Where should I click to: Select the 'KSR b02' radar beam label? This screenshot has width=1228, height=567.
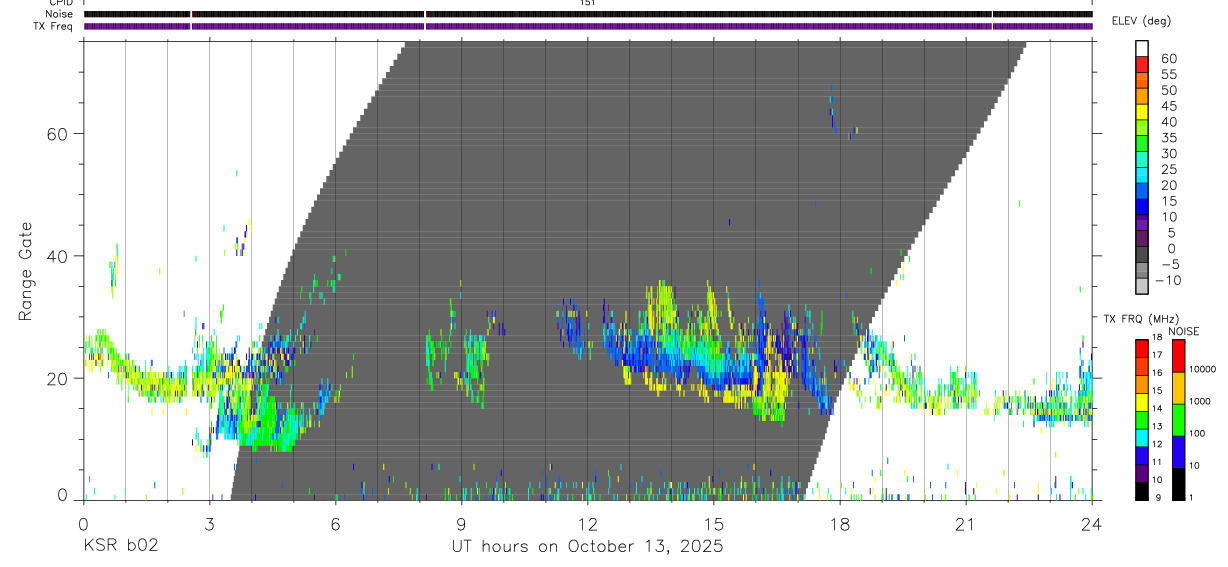[x=119, y=547]
